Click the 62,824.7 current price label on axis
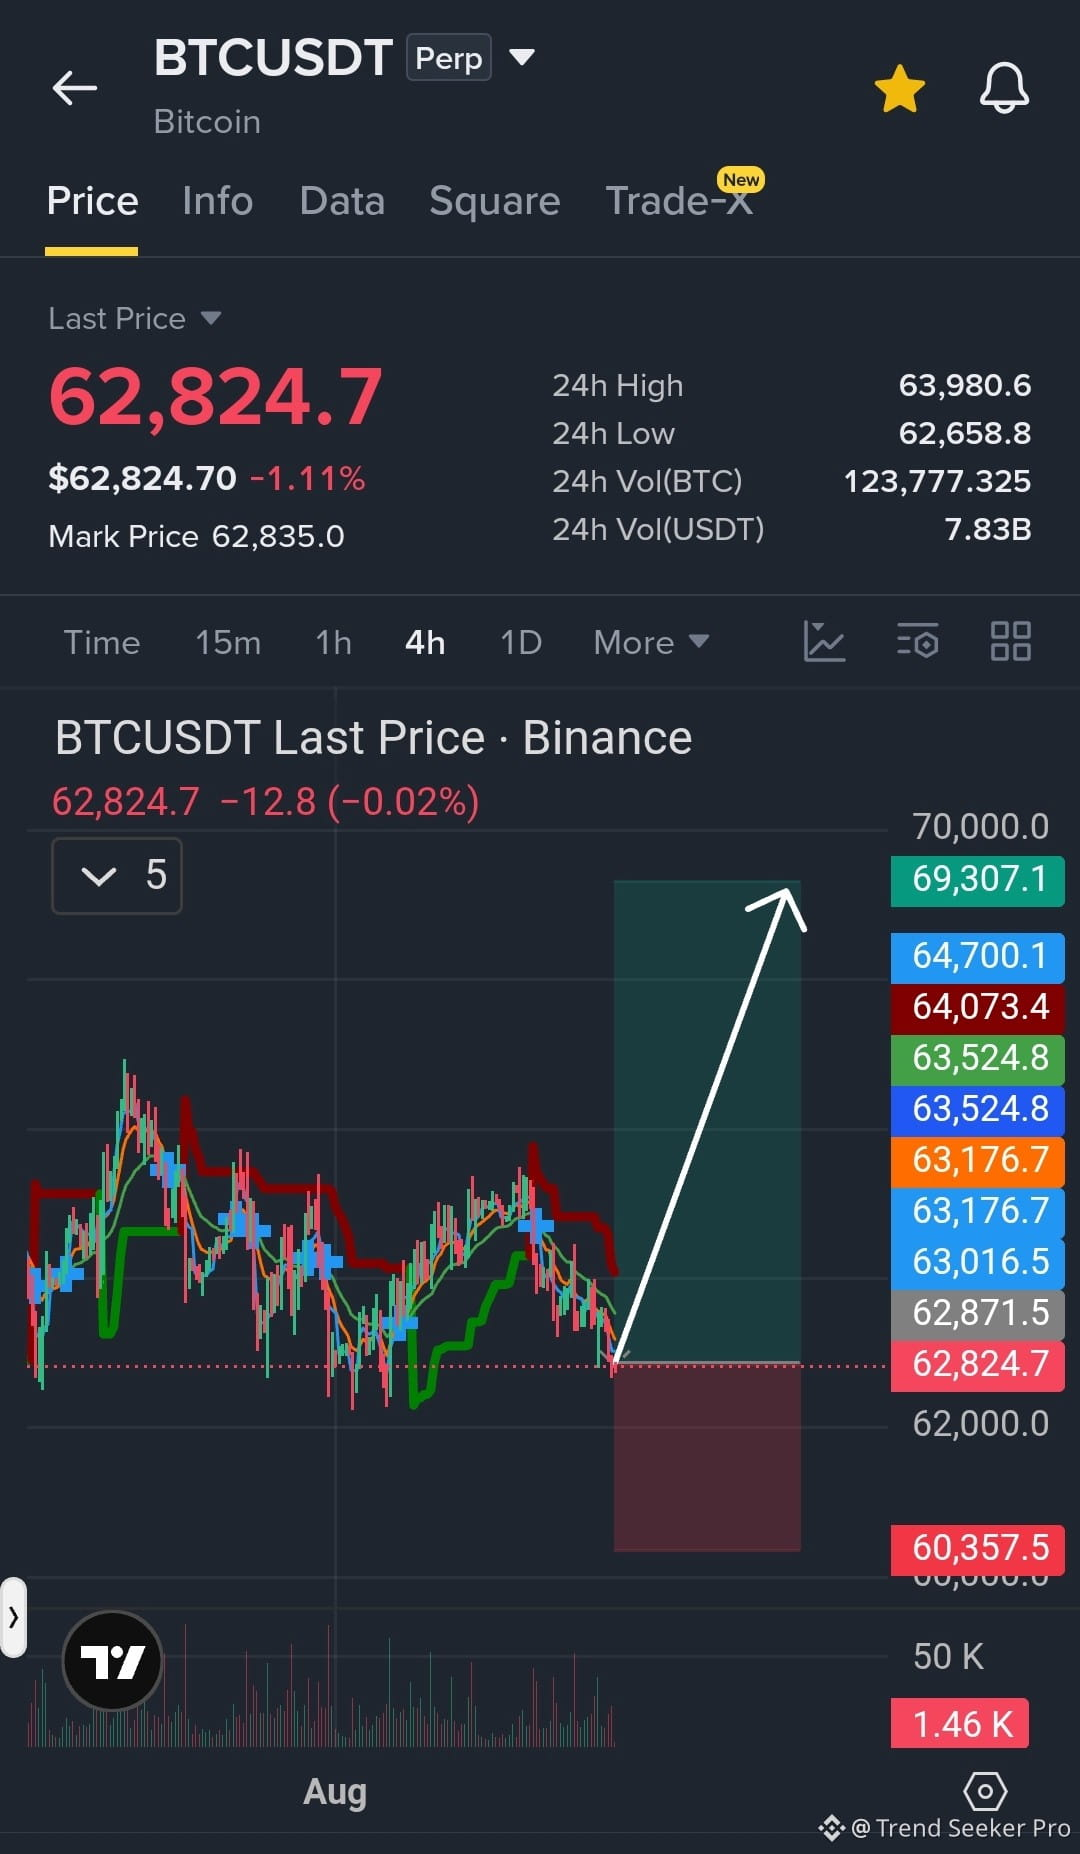The image size is (1080, 1854). (x=978, y=1365)
